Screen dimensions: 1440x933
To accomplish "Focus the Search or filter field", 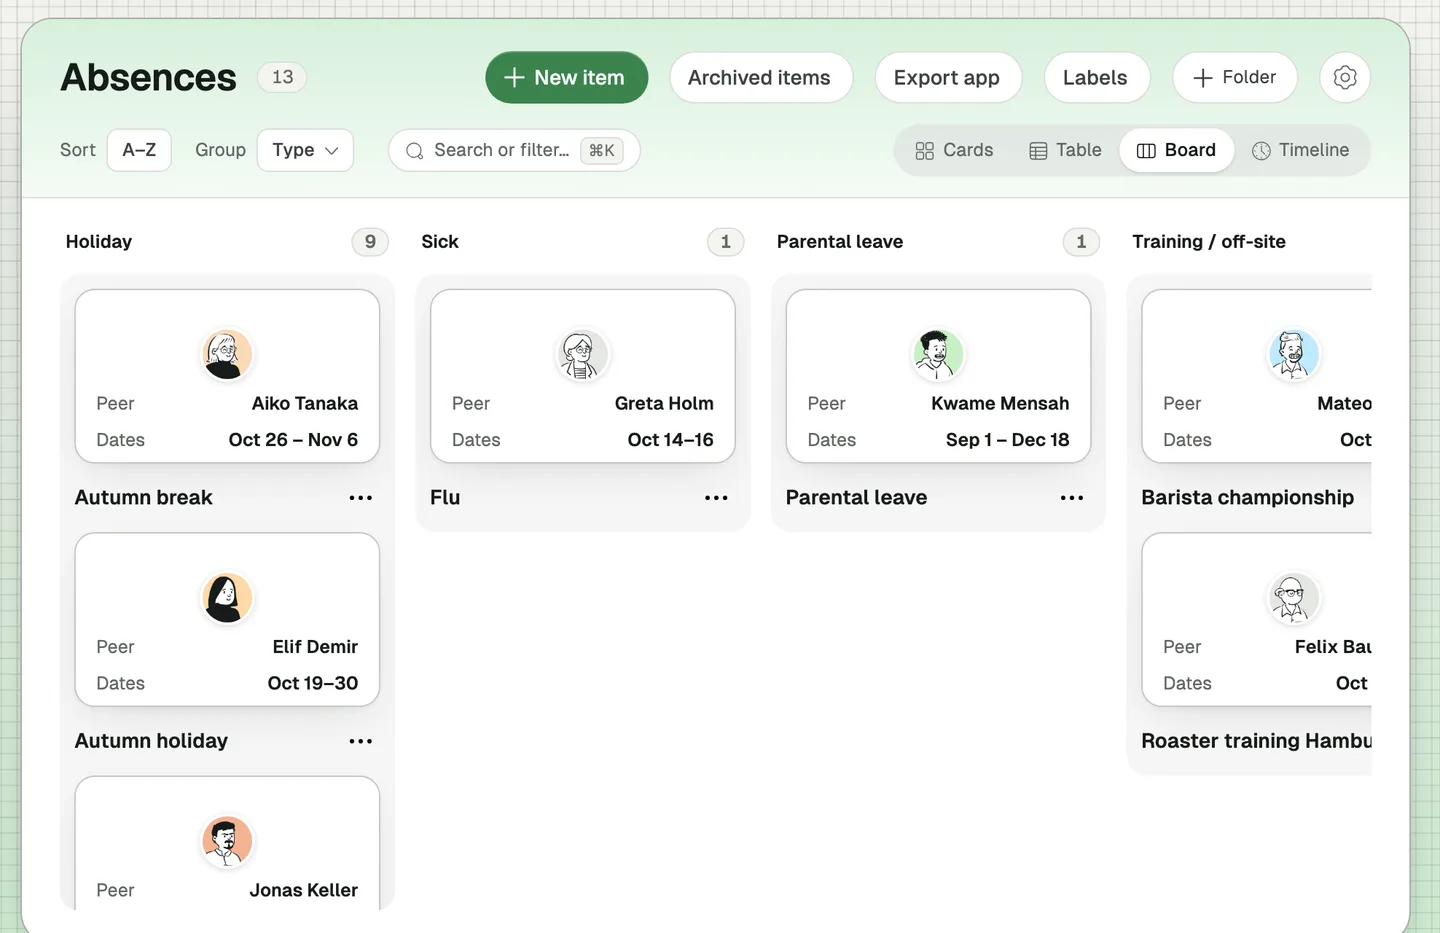I will [514, 150].
